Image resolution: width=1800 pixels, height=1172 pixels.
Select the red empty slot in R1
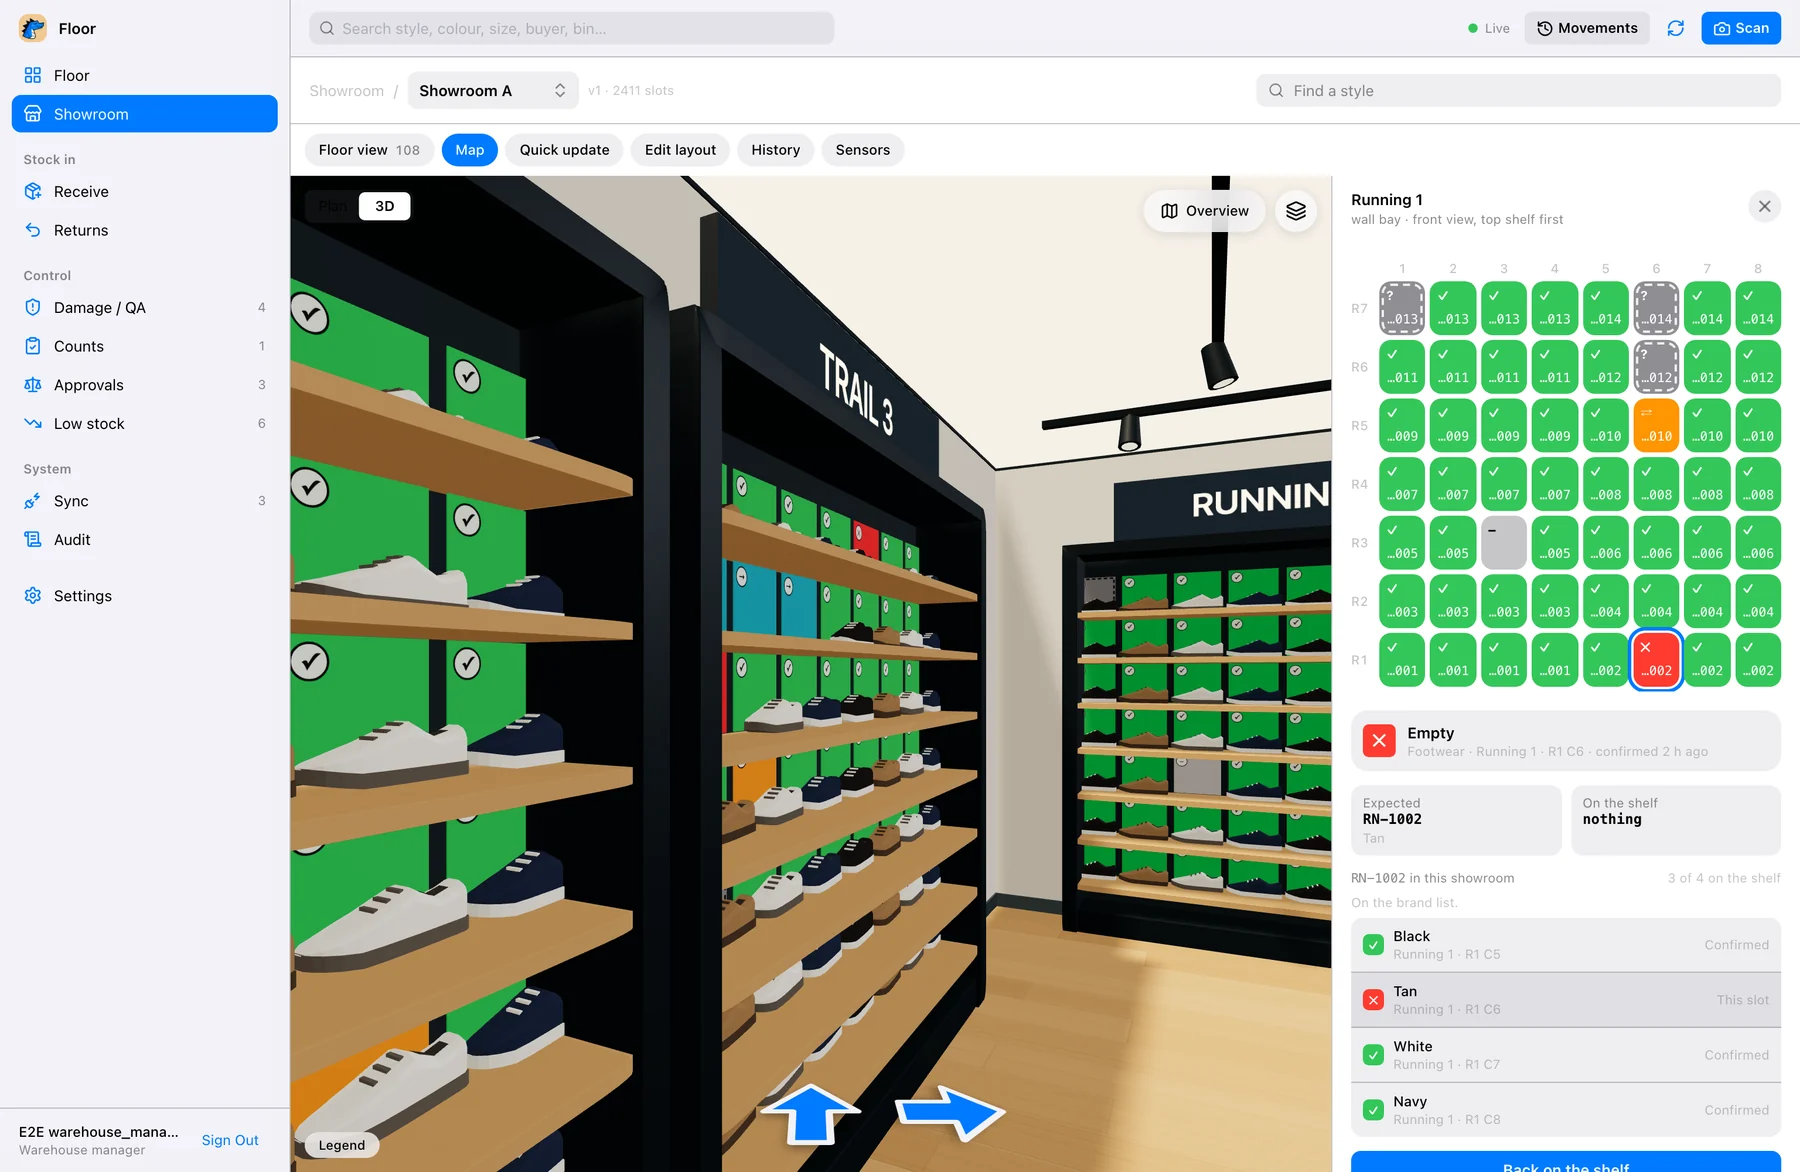pyautogui.click(x=1656, y=659)
